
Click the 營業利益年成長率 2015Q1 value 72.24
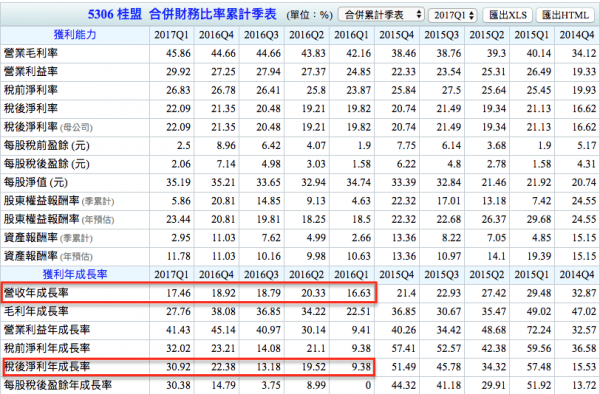(539, 330)
